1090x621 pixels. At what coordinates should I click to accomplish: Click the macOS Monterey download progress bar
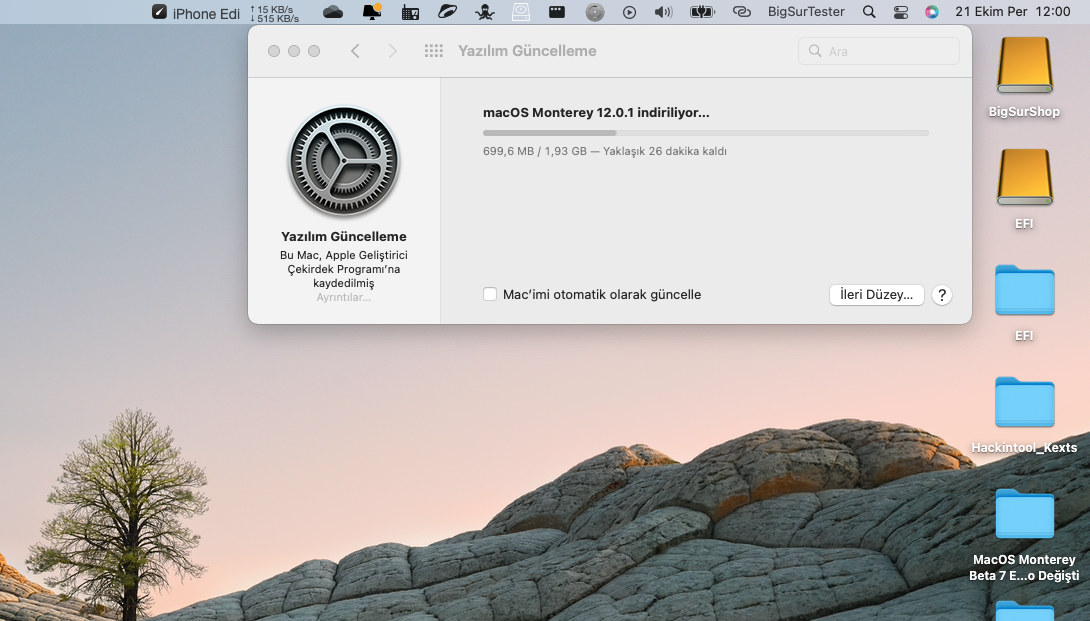tap(705, 133)
